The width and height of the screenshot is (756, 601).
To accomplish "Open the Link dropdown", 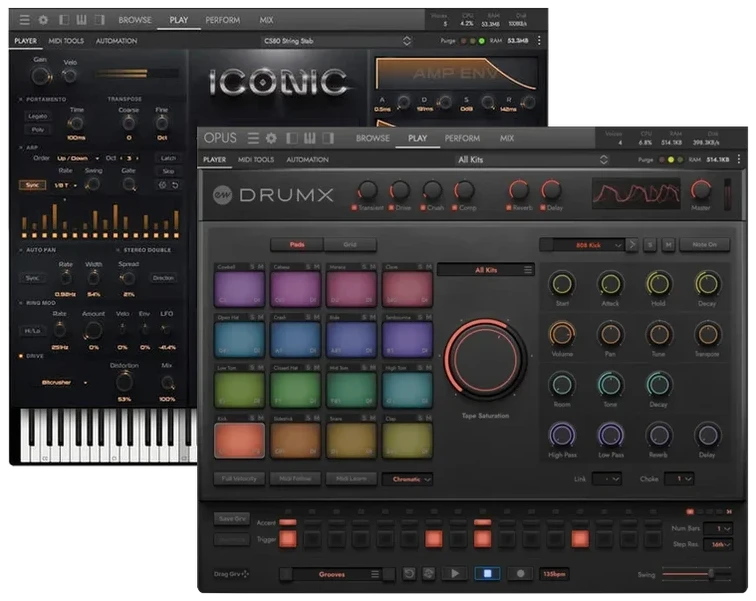I will 607,479.
